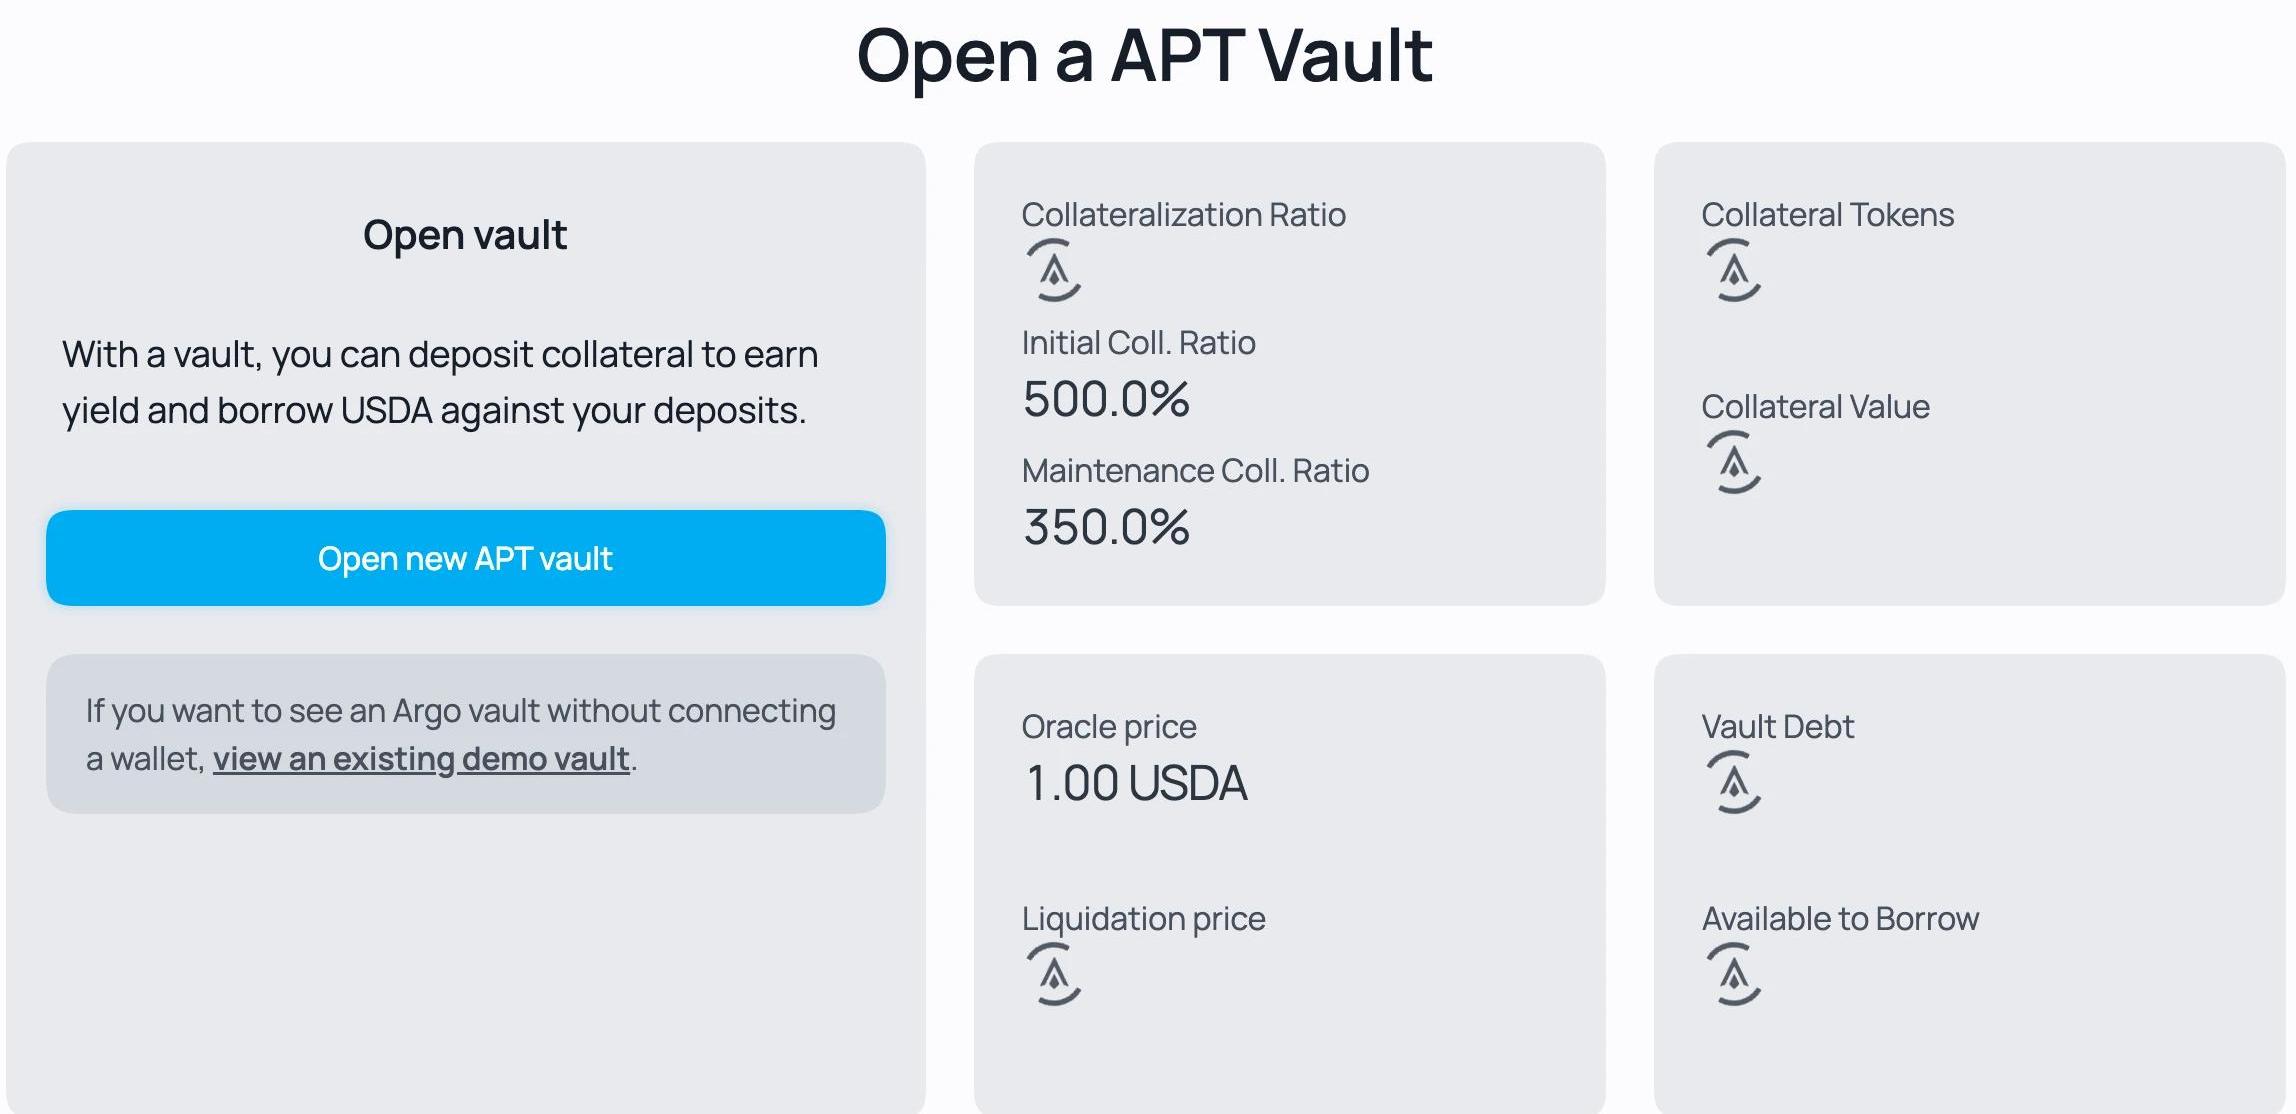Click the vault description paragraph about borrowing USDA

440,383
